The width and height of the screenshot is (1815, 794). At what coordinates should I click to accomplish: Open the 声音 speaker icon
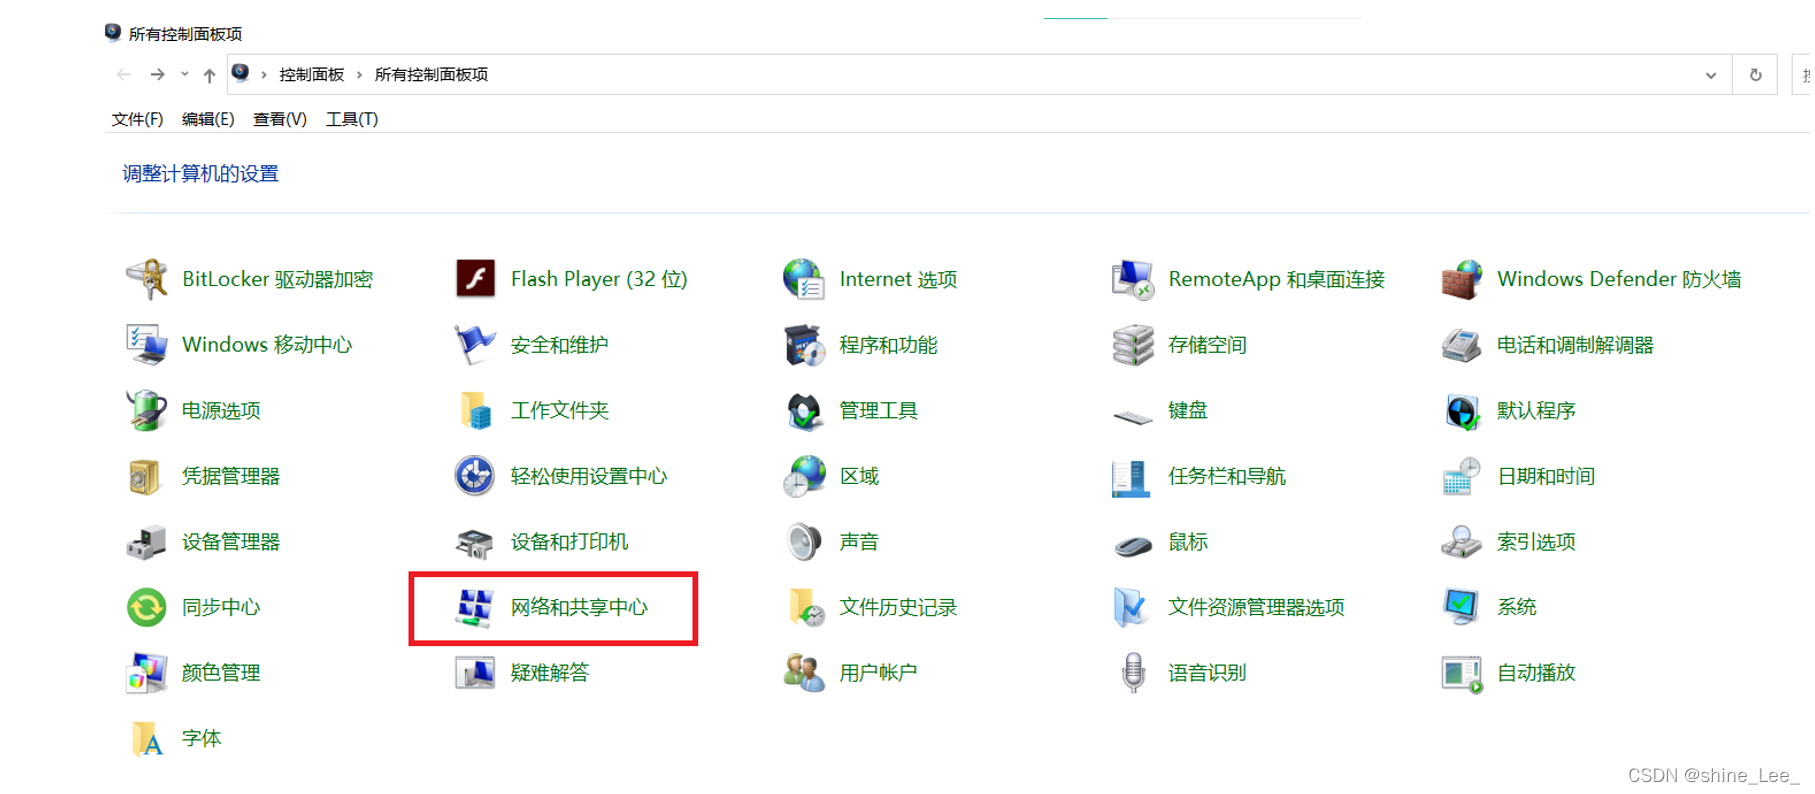(803, 542)
